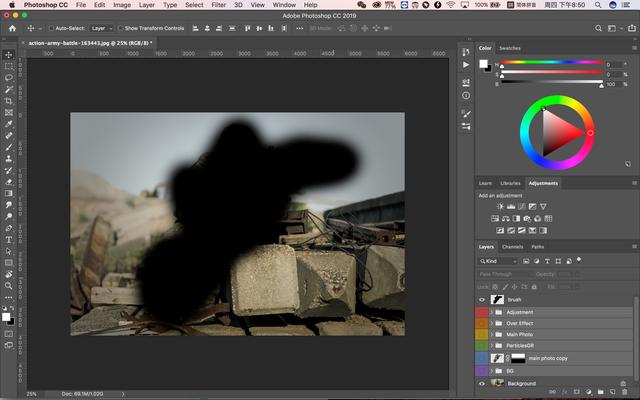Expand the BG layer group

coord(492,371)
